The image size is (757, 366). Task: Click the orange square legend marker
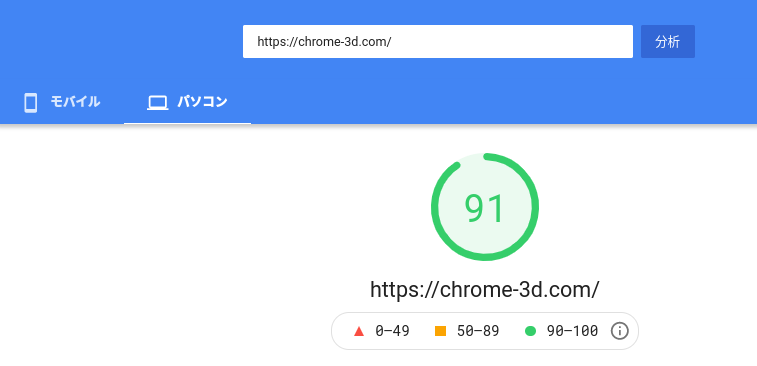coord(440,331)
